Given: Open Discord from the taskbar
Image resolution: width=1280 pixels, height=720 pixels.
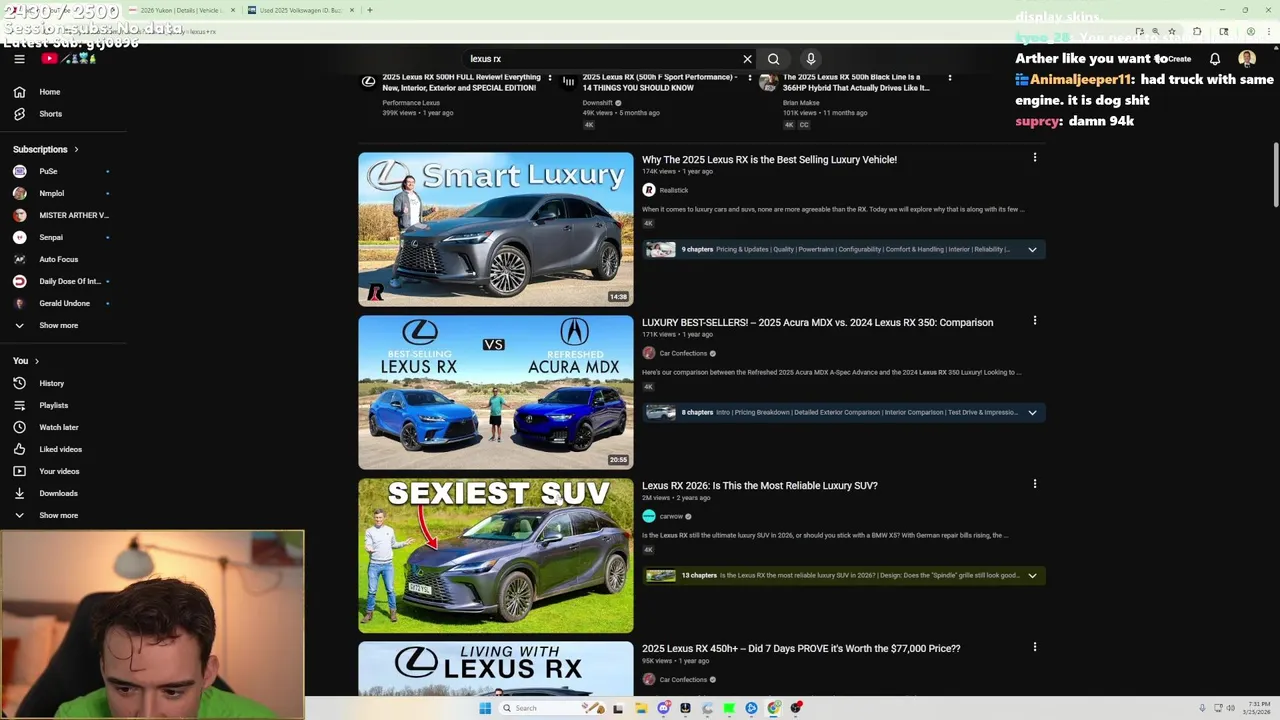Looking at the screenshot, I should [663, 708].
